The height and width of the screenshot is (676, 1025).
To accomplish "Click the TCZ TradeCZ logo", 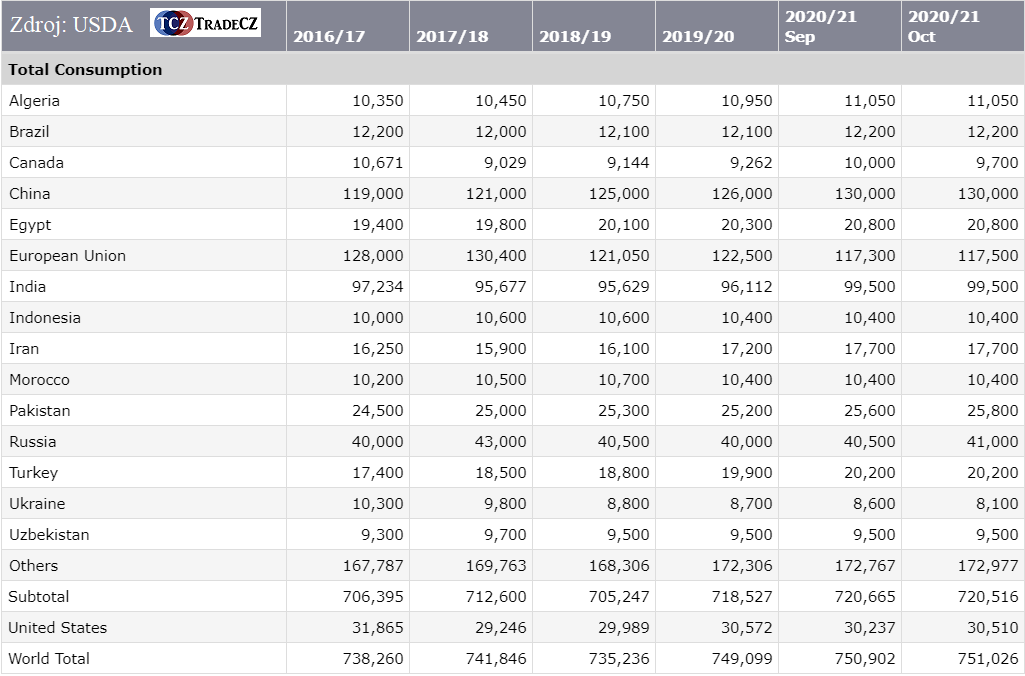I will pos(205,23).
